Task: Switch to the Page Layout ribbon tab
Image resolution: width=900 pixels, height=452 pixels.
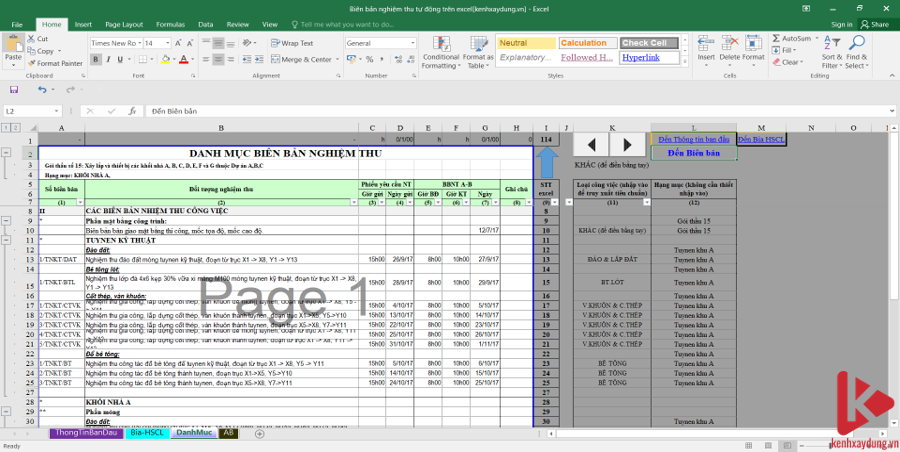Action: [123, 23]
